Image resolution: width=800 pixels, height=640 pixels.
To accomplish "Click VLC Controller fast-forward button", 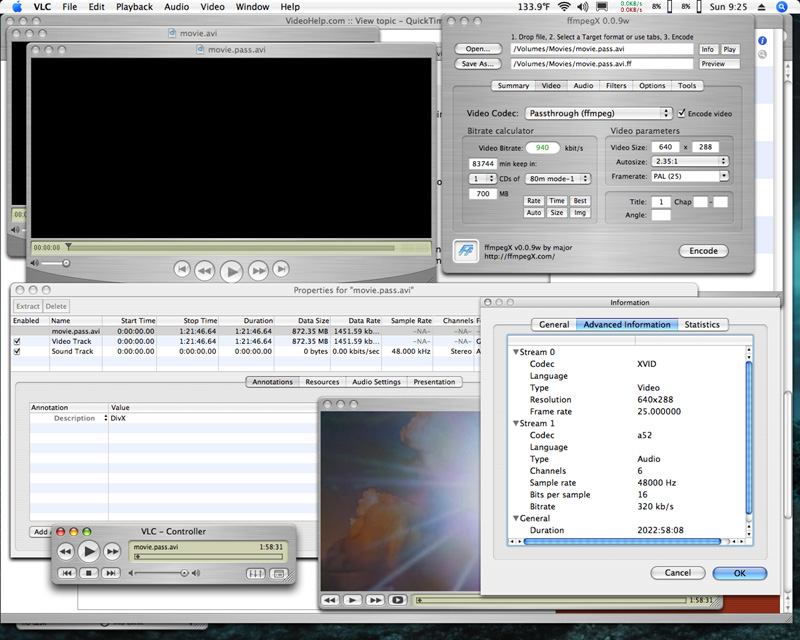I will (112, 551).
